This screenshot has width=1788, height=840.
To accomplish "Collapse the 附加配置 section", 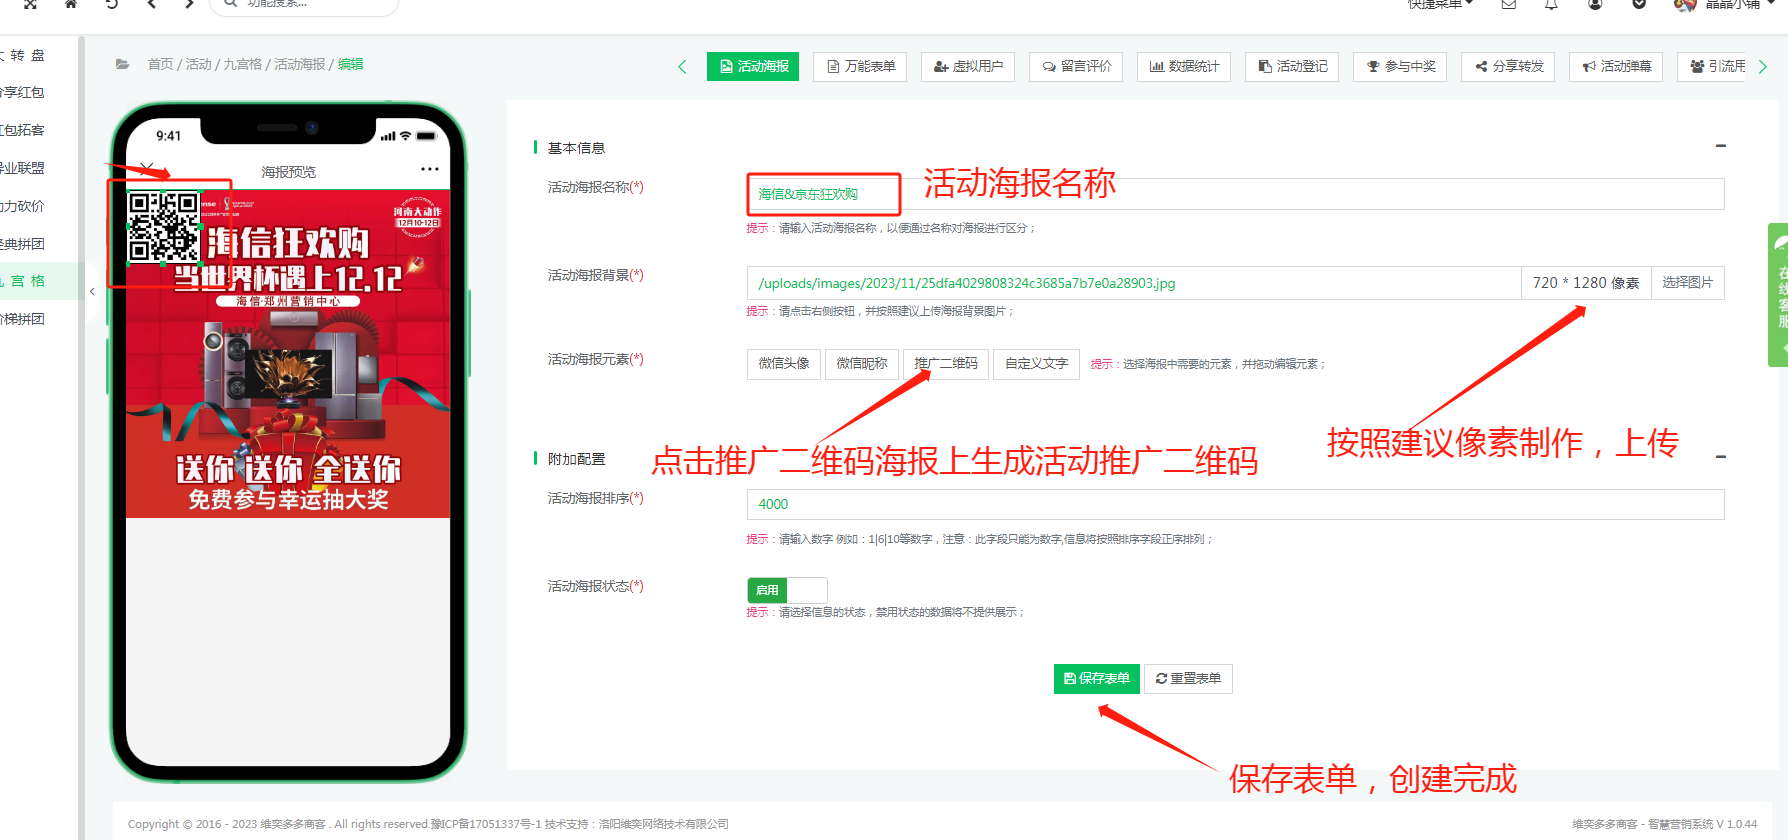I will (1721, 457).
